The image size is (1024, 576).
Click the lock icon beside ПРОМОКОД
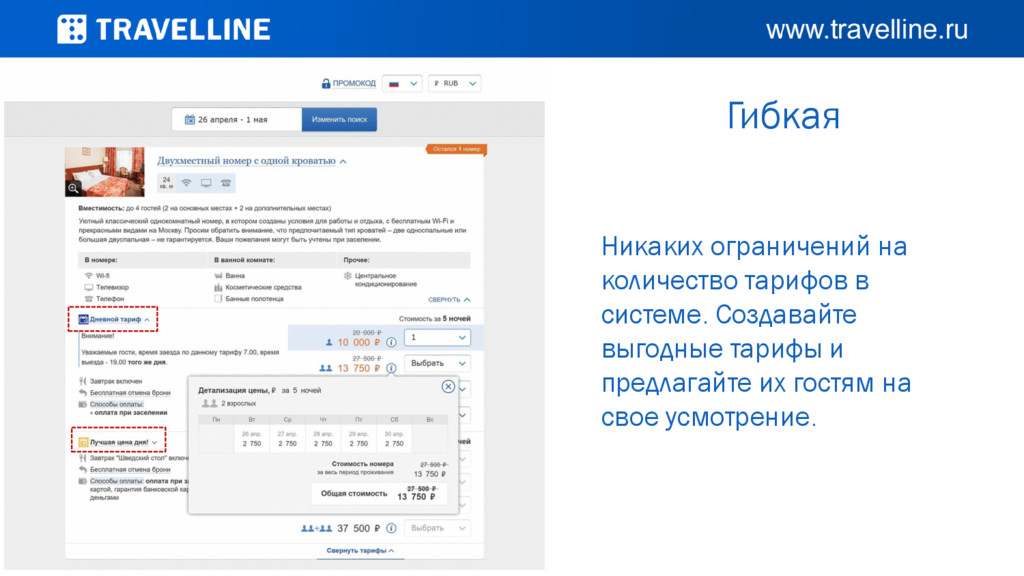point(325,84)
